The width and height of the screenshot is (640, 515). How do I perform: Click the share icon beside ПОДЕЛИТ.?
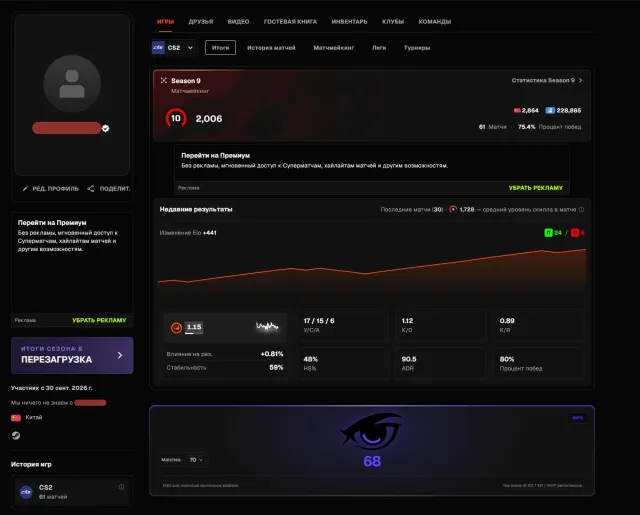coord(91,189)
